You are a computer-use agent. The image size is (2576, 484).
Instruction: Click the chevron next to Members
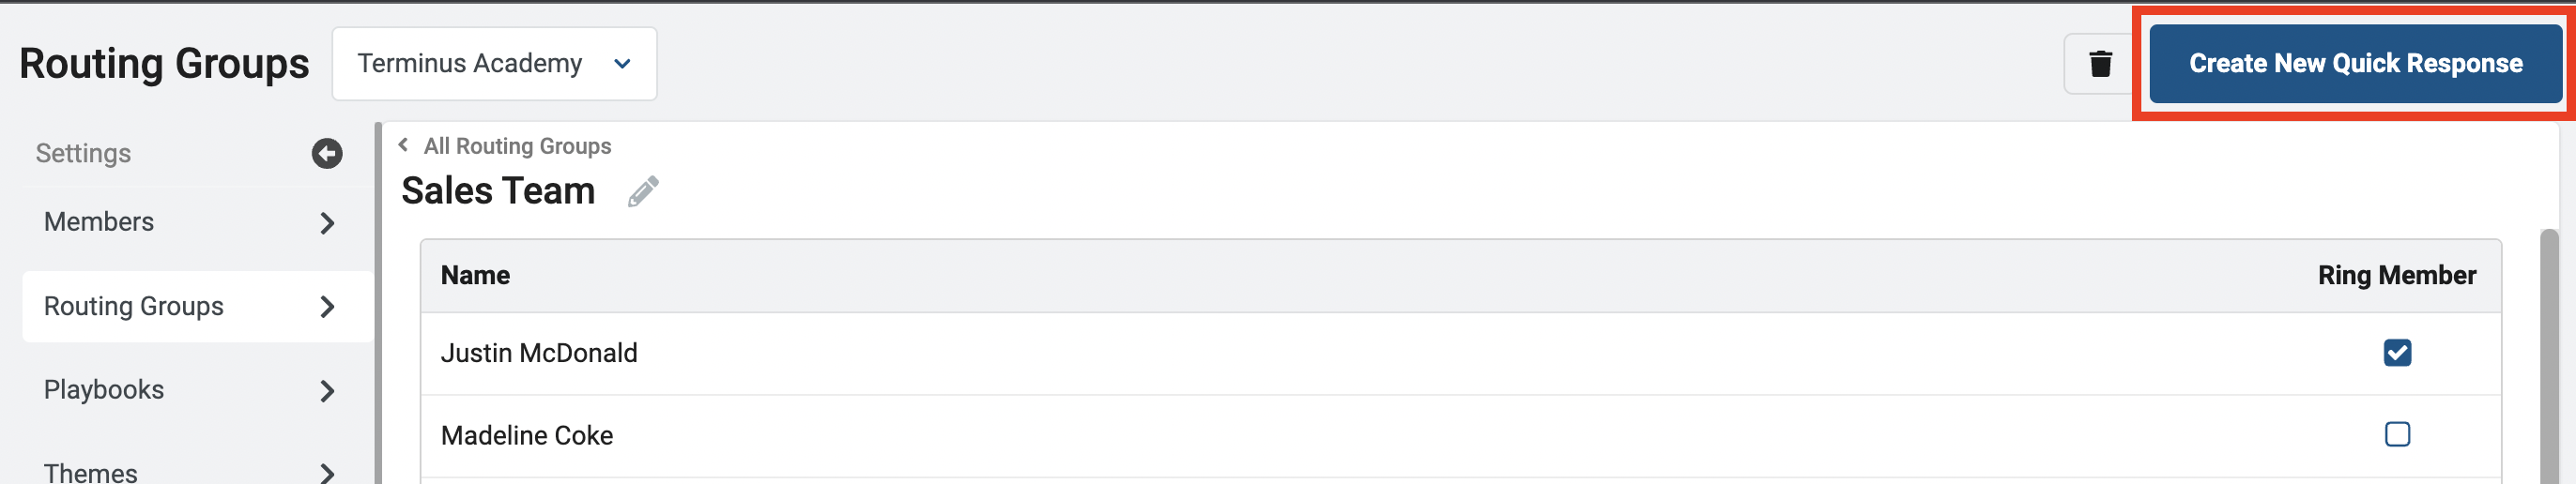(x=327, y=223)
